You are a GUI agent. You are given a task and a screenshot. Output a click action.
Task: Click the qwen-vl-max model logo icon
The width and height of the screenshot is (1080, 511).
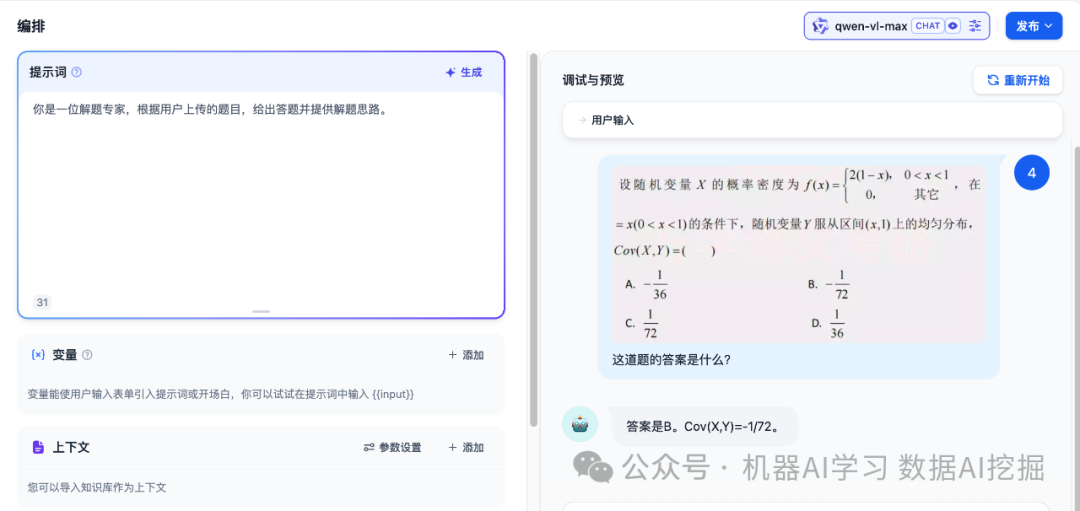click(x=820, y=26)
